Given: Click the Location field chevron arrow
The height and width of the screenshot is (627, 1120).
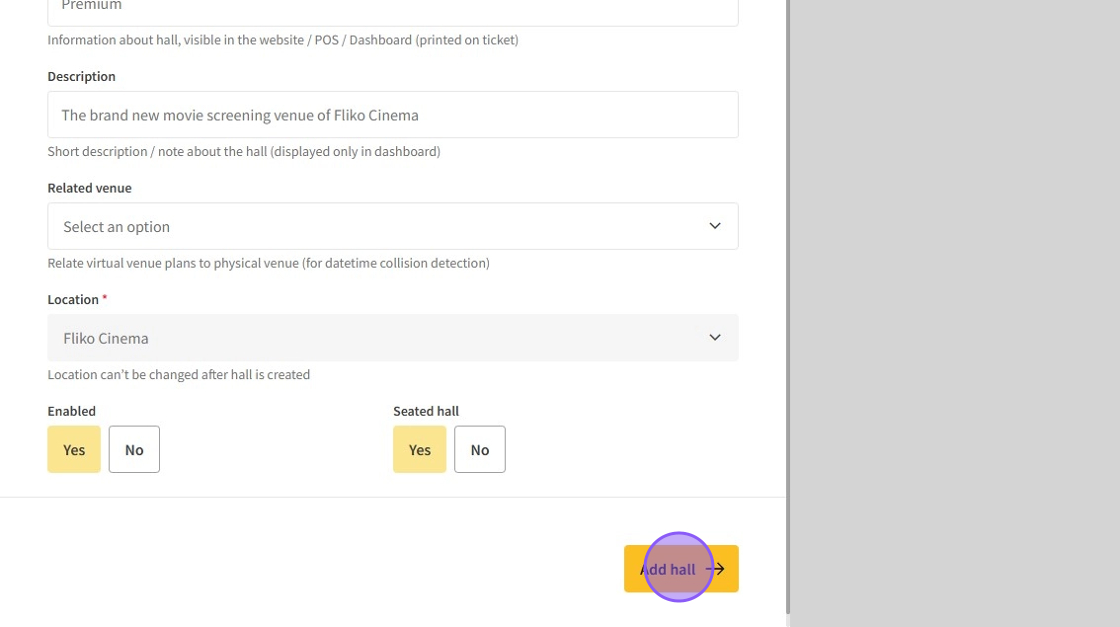Looking at the screenshot, I should tap(715, 338).
